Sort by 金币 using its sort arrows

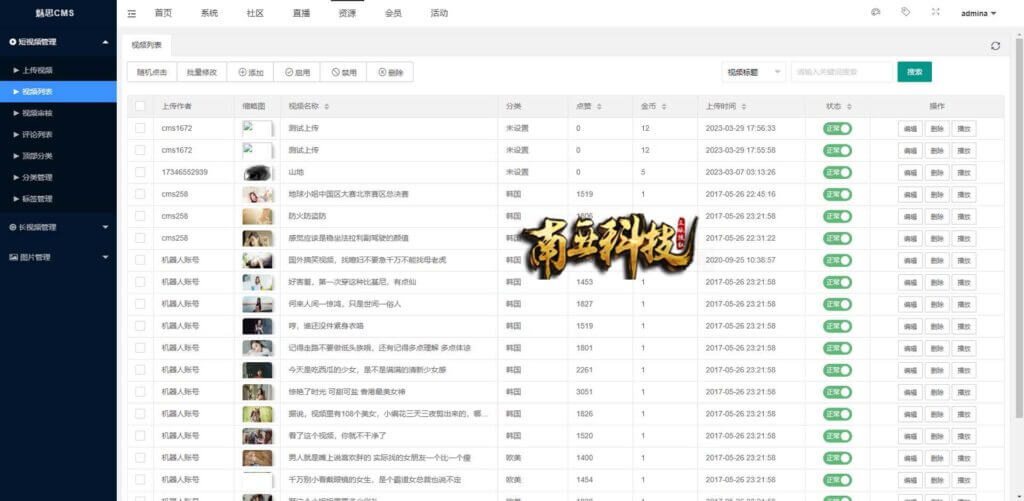click(664, 106)
